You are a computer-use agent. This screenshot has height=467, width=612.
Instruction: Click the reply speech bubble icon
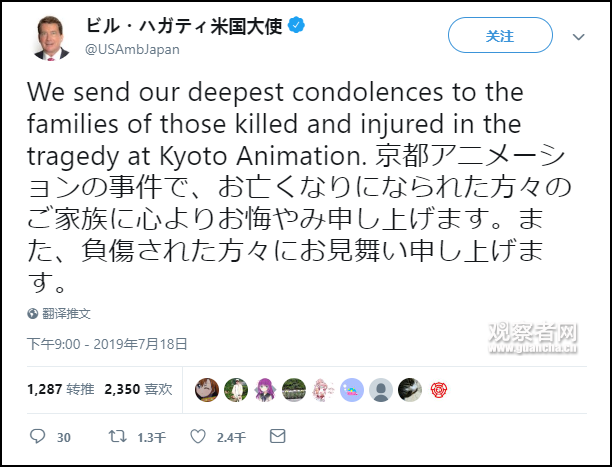pos(38,437)
